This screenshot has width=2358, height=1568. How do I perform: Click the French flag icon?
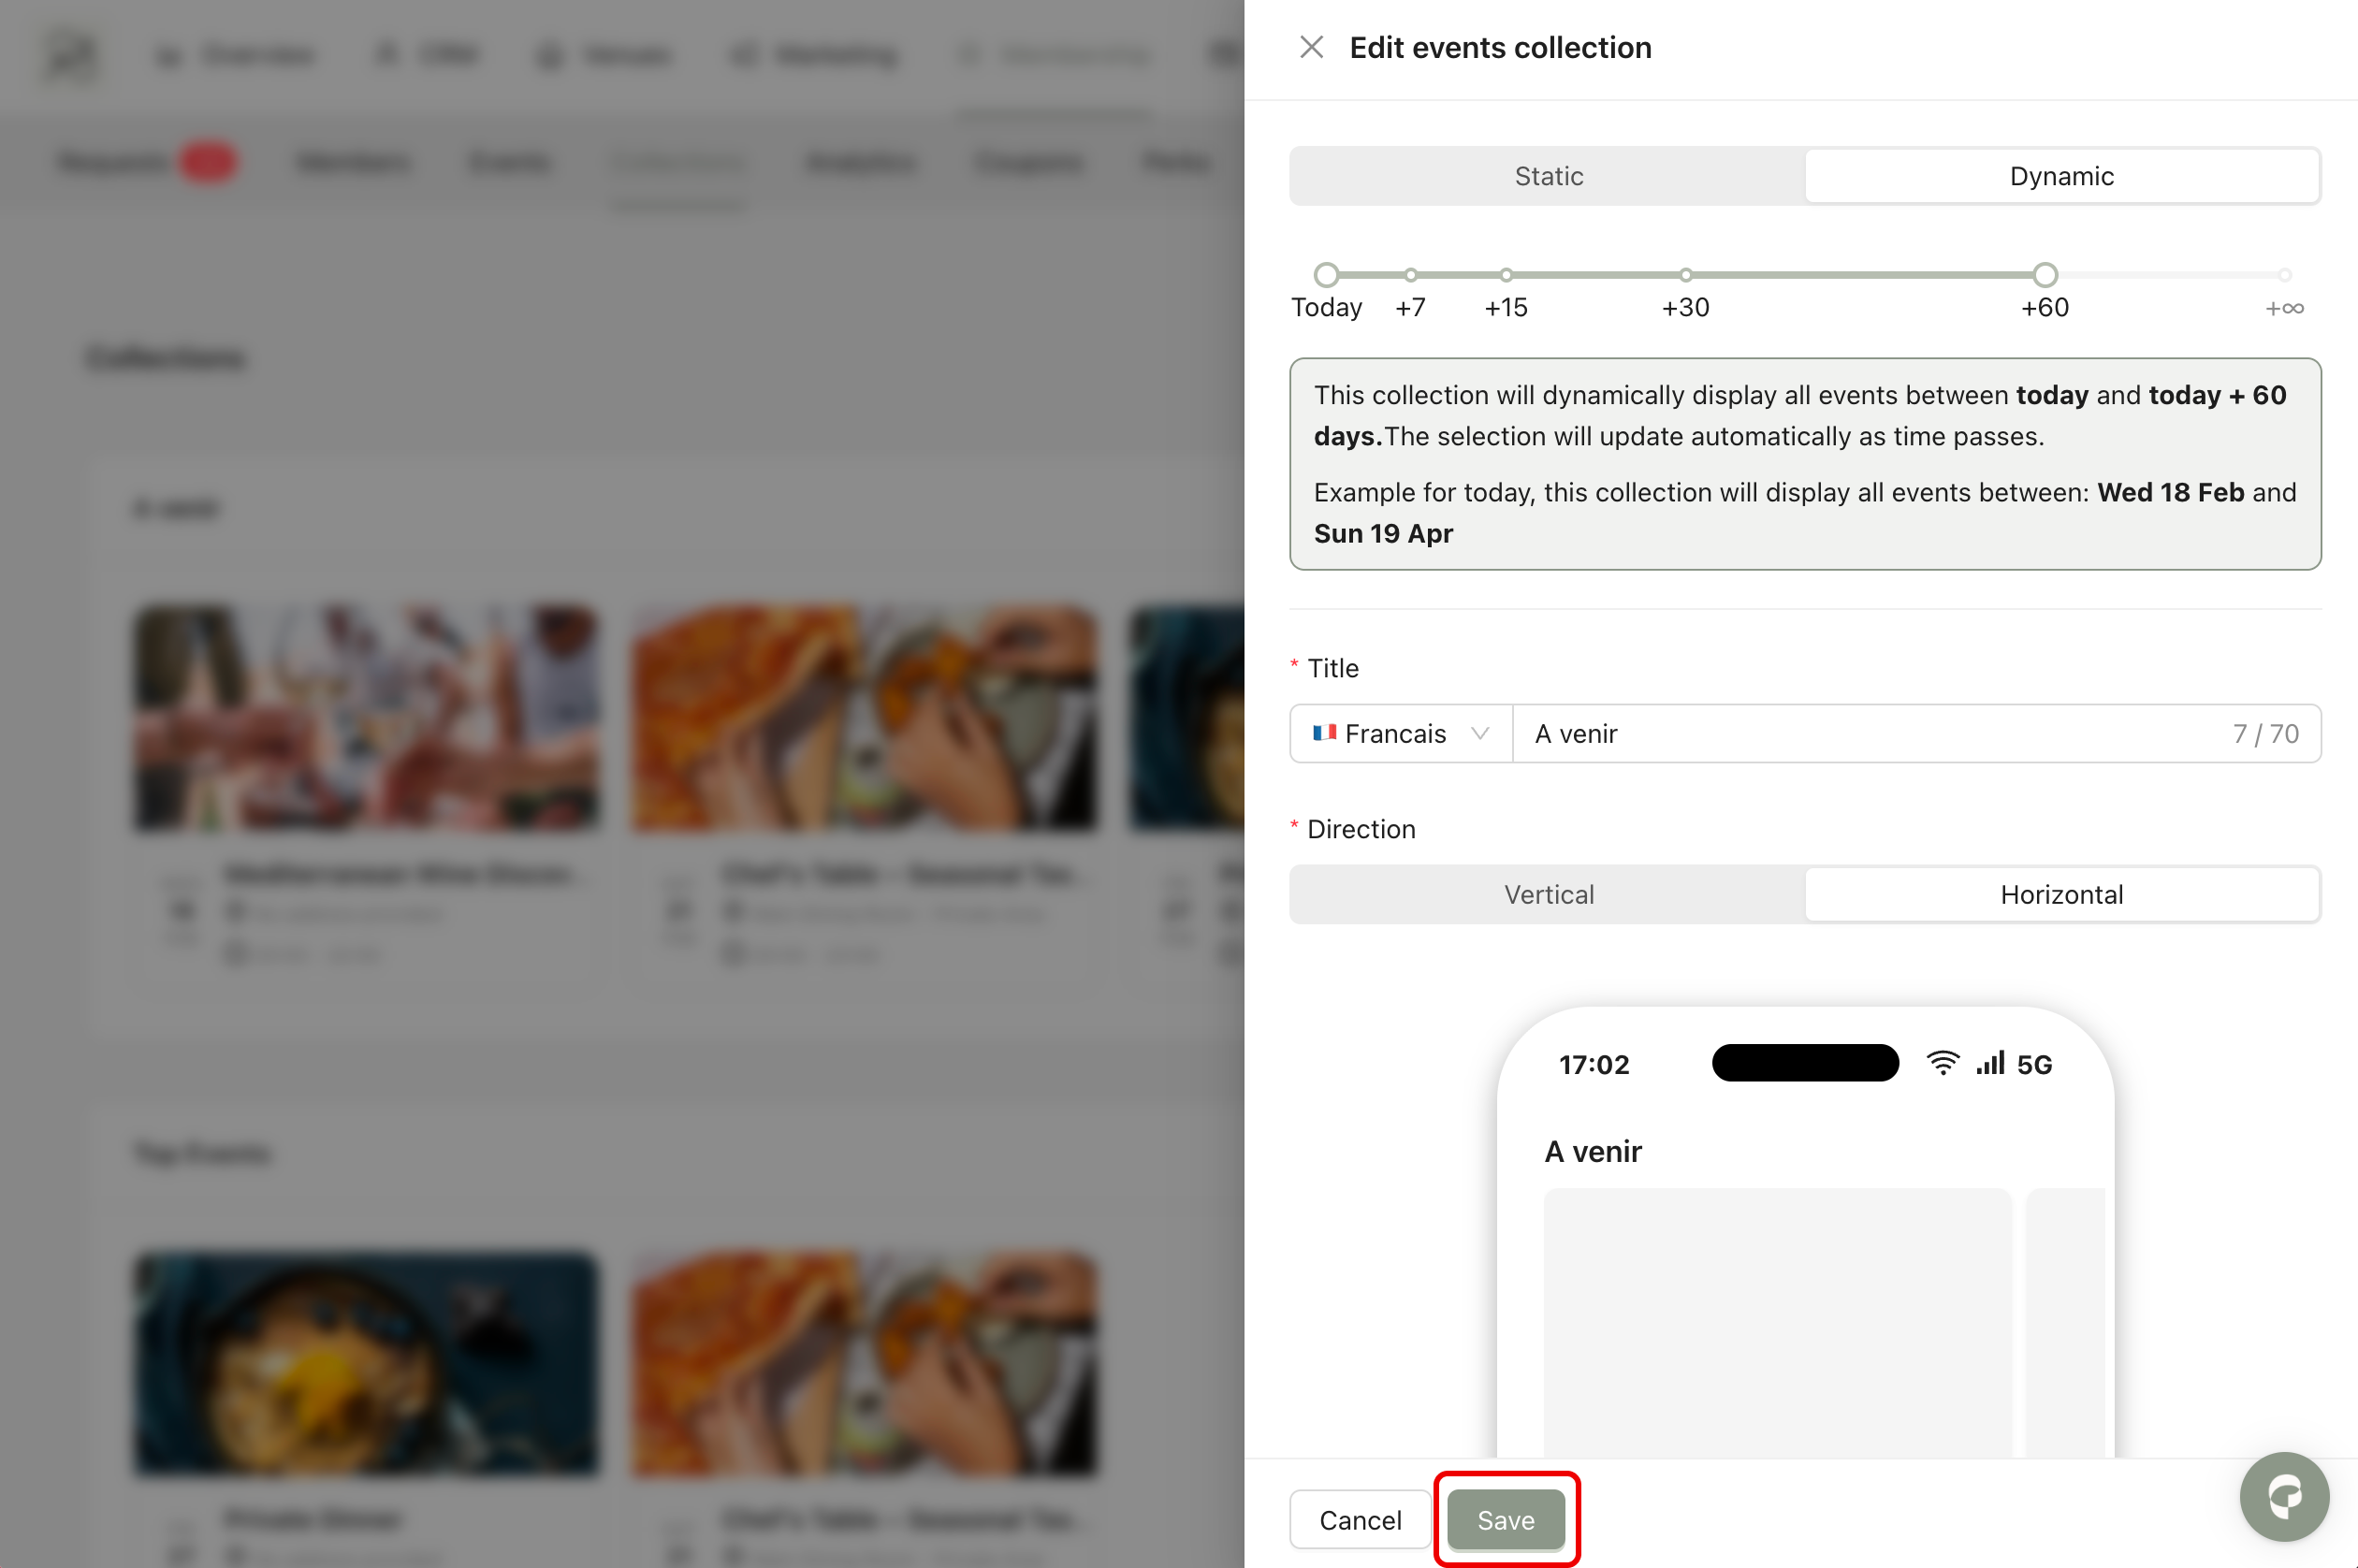[x=1324, y=733]
